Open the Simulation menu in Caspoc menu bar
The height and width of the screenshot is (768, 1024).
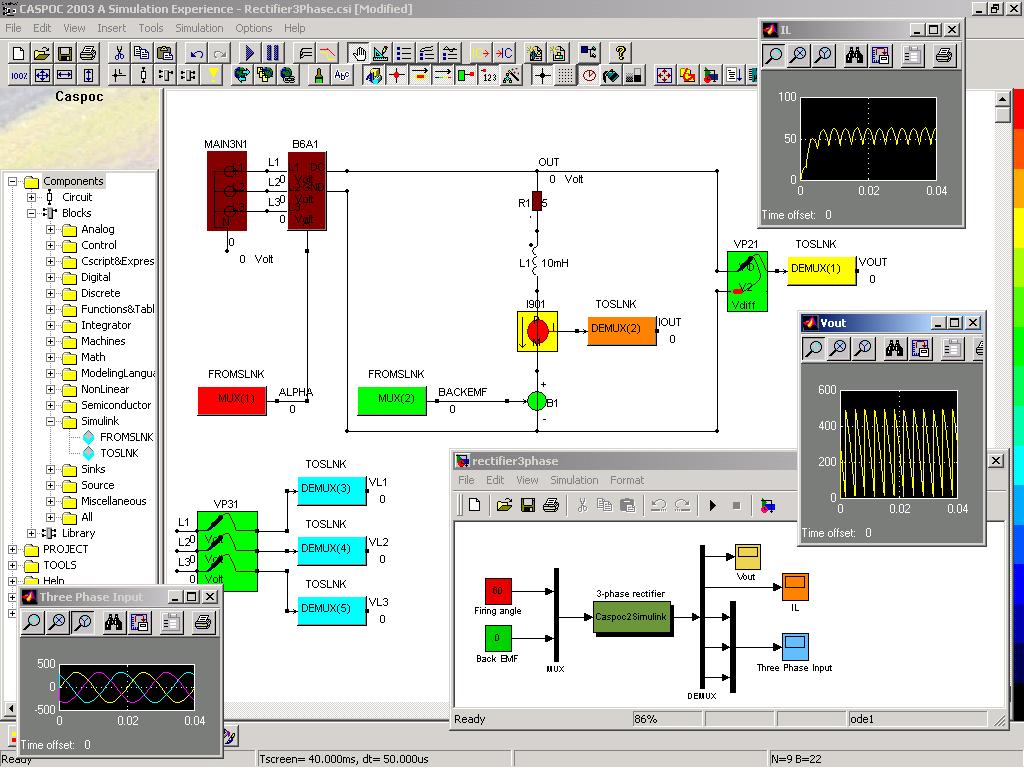pos(199,28)
